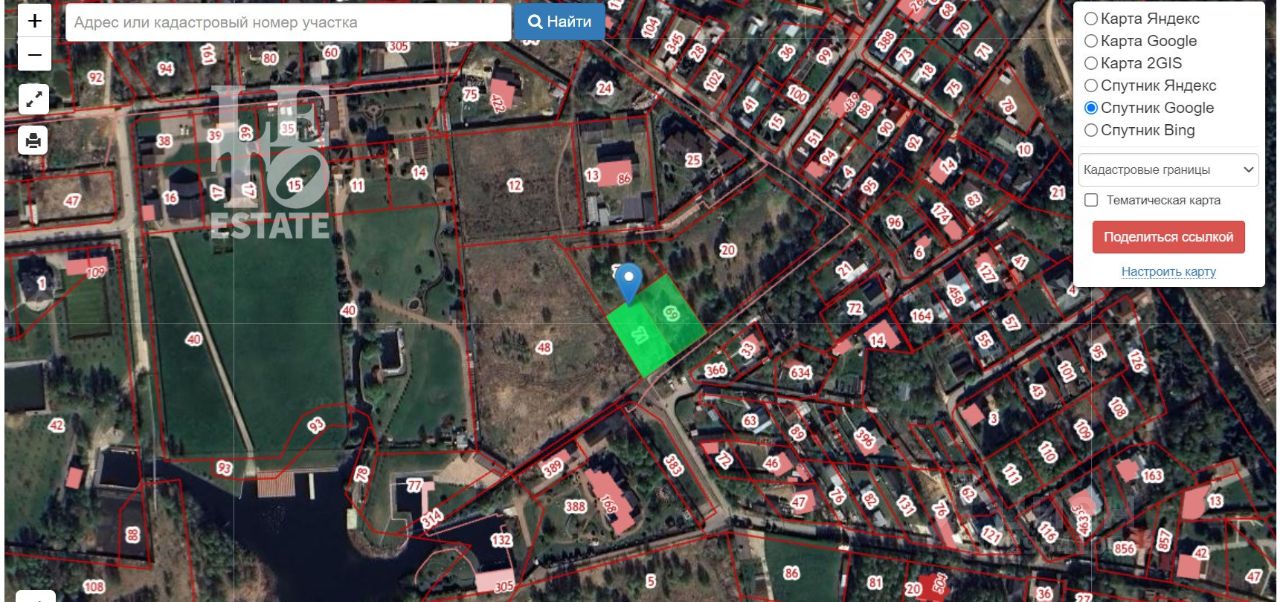Click the highlighted green parcel 69
Viewport: 1280px width, 602px height.
click(672, 316)
